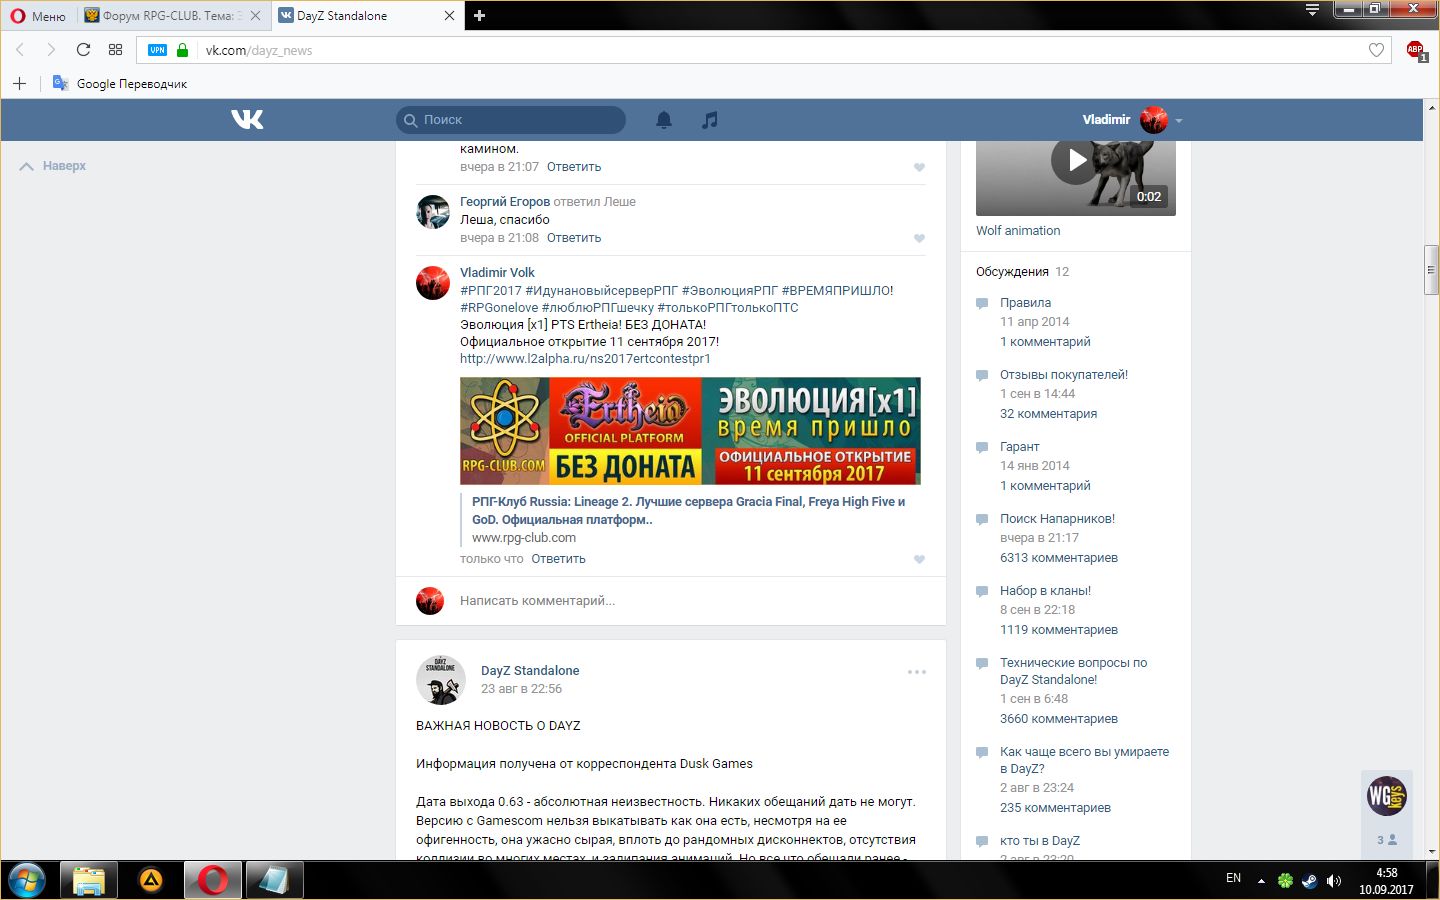Open Обсуждения discussions section
Viewport: 1440px width, 900px height.
(x=1012, y=271)
